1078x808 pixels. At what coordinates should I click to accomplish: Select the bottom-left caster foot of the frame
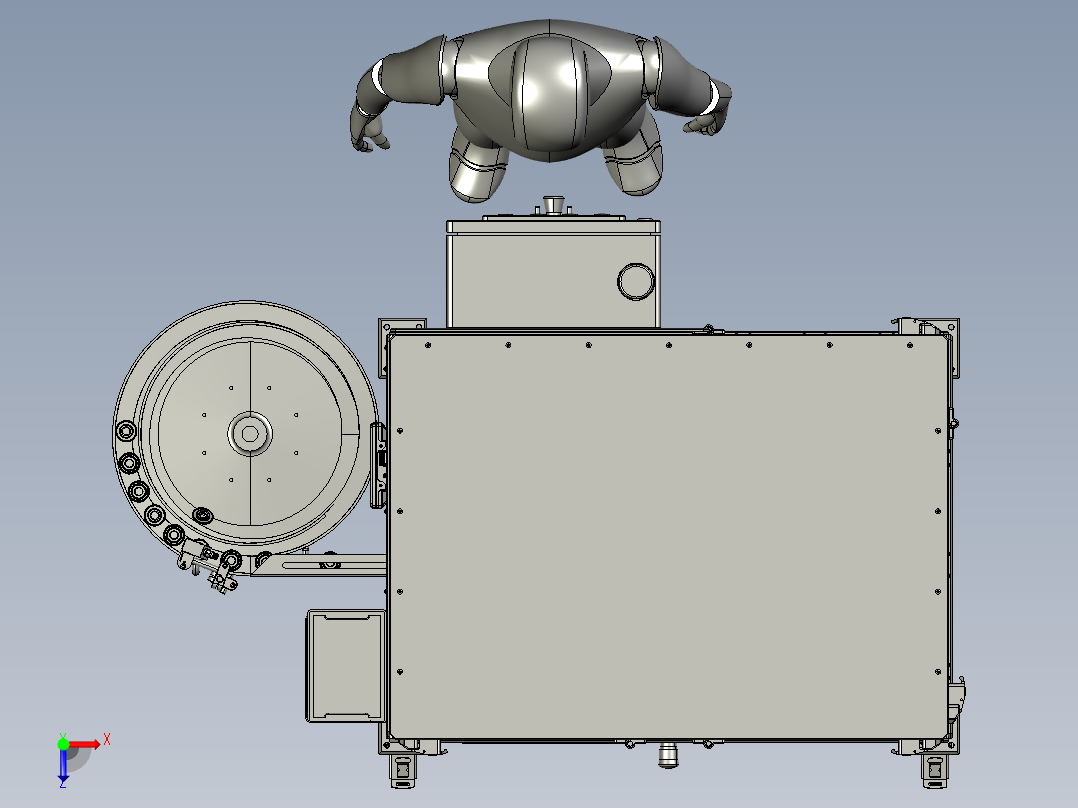point(403,770)
